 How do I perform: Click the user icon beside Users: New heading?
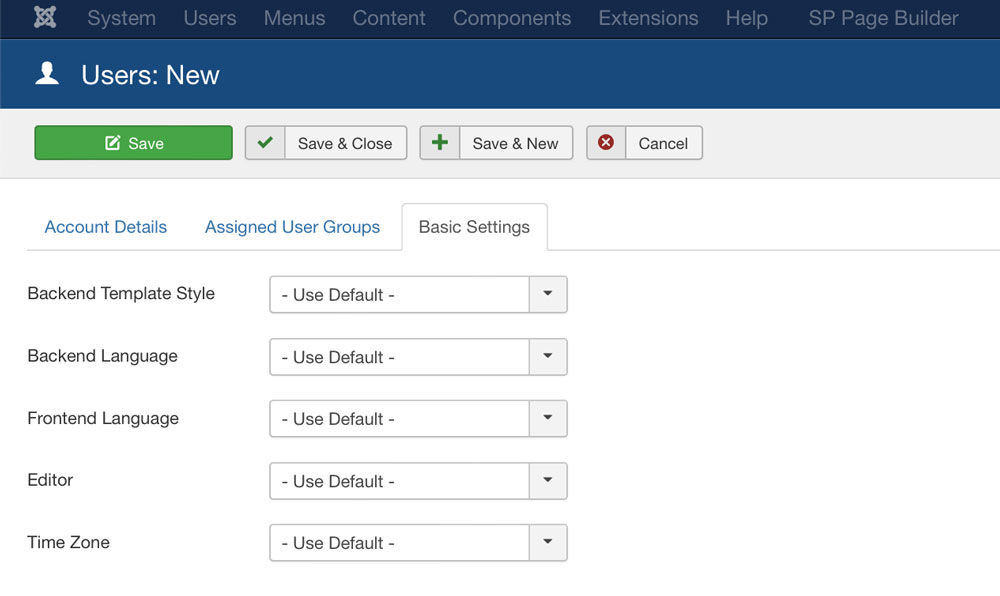(46, 73)
